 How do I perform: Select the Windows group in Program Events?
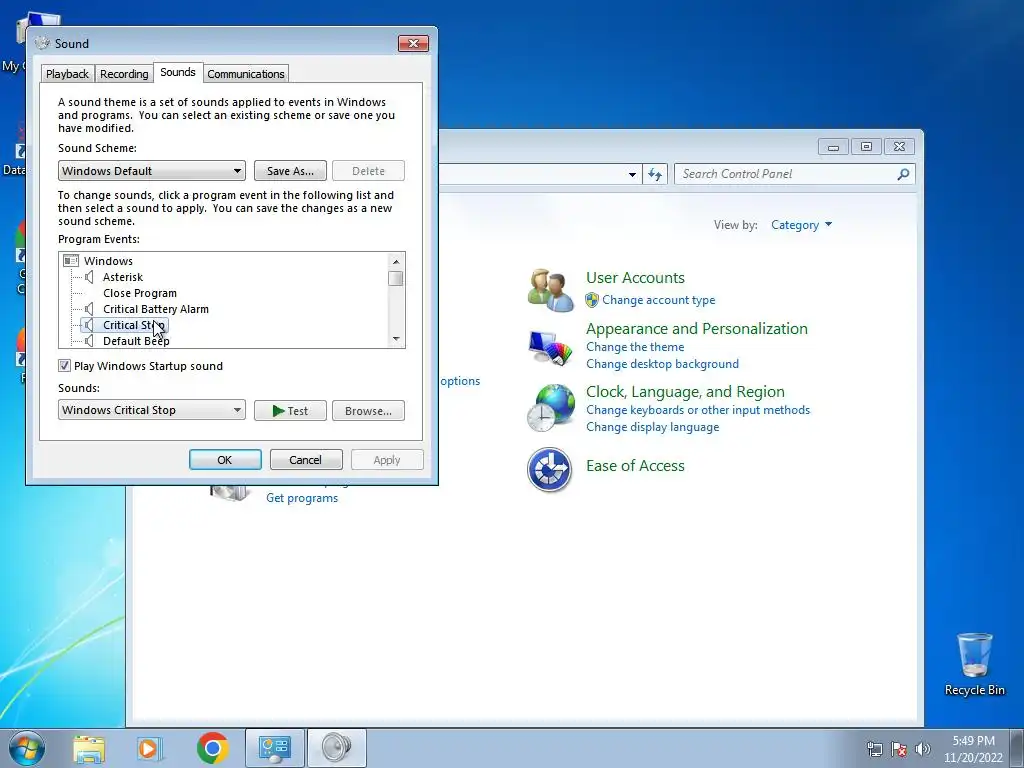click(108, 261)
